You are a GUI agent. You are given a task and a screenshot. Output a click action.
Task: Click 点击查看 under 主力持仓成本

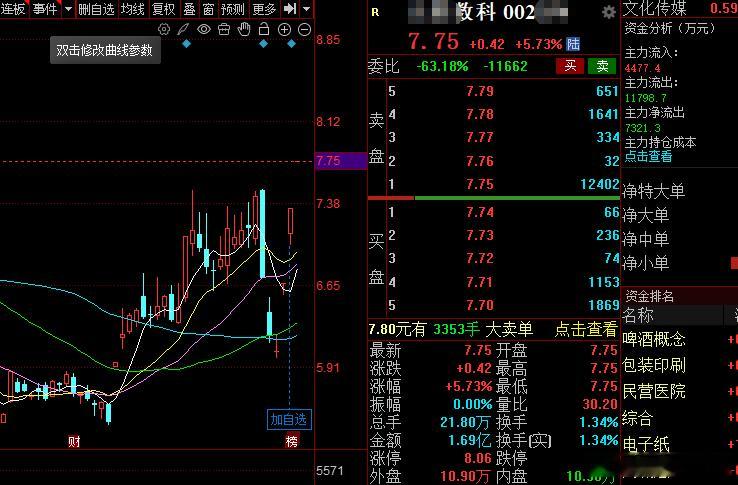tap(648, 156)
